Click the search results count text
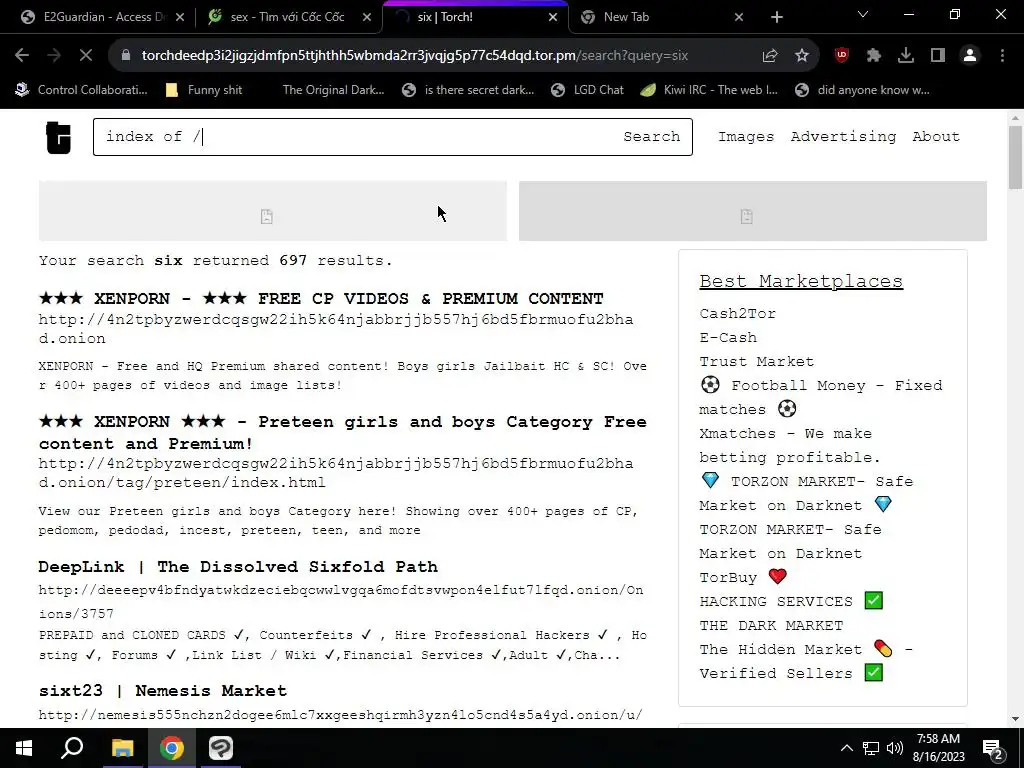 pyautogui.click(x=216, y=261)
